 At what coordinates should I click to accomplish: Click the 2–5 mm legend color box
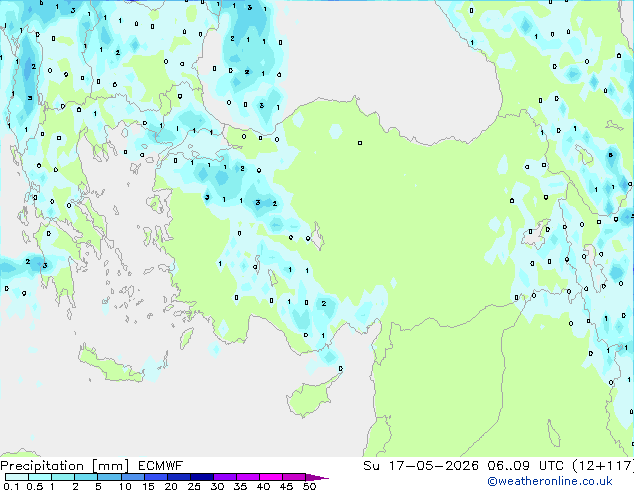coord(86,477)
